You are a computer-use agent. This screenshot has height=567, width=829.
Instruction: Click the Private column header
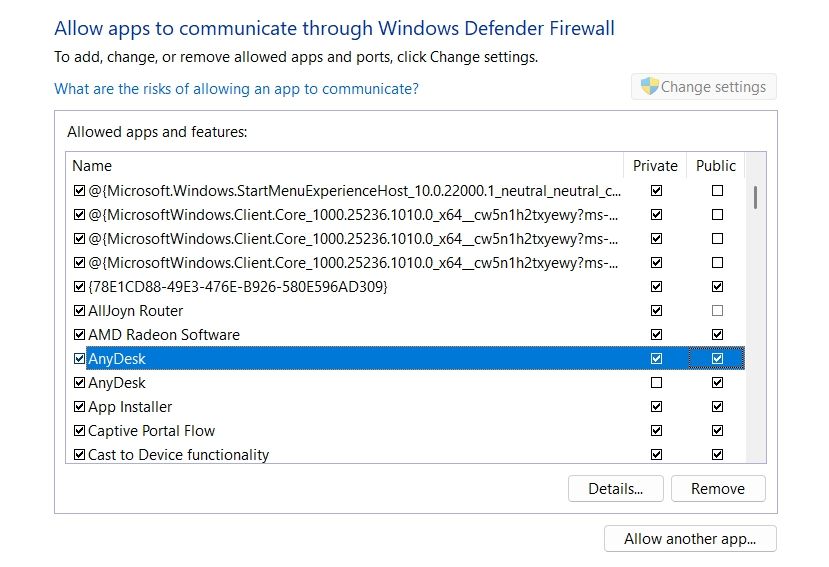655,166
